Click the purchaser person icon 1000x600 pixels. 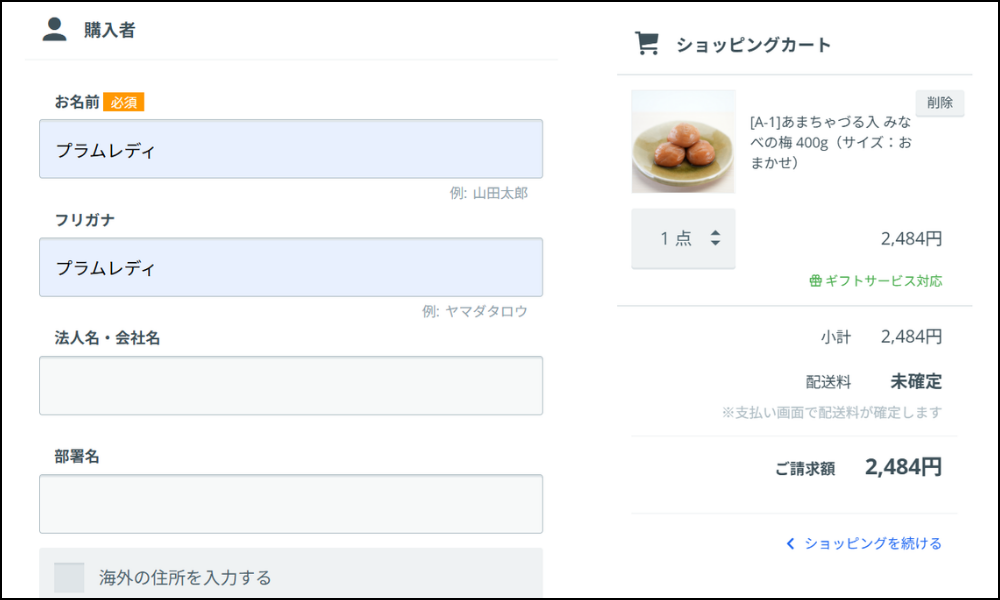coord(54,29)
